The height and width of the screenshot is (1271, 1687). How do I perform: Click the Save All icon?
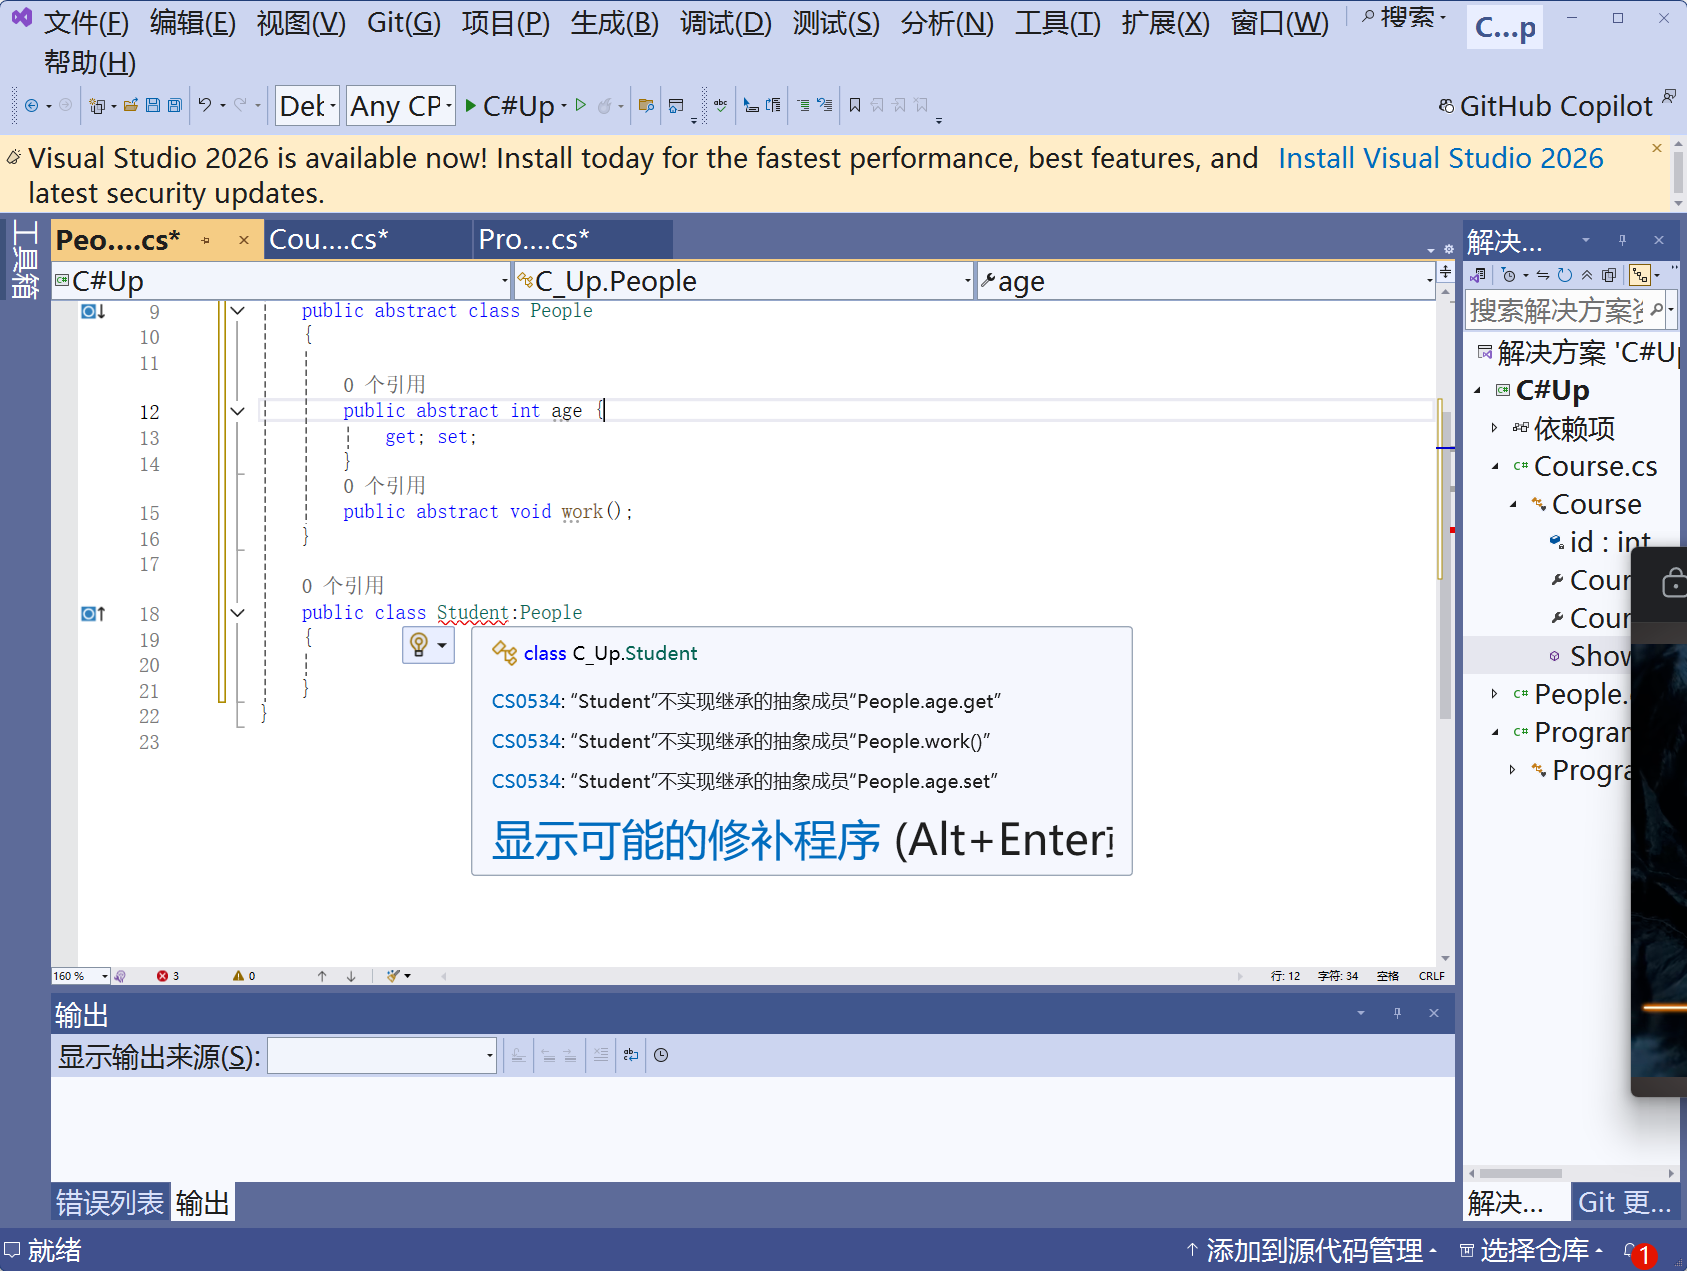[x=175, y=105]
